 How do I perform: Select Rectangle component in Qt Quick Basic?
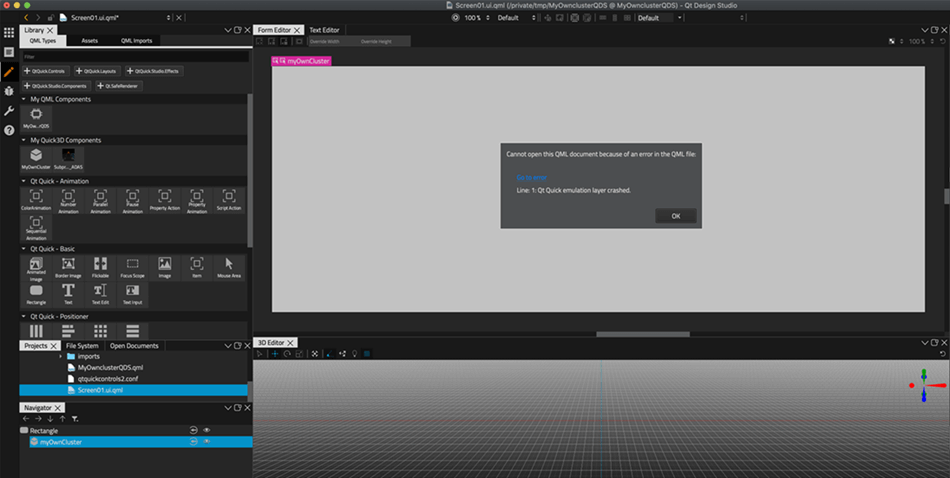(x=36, y=295)
